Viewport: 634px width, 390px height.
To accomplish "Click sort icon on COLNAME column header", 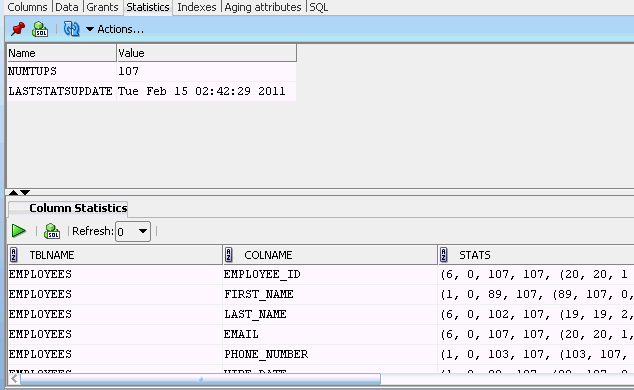I will (x=228, y=255).
